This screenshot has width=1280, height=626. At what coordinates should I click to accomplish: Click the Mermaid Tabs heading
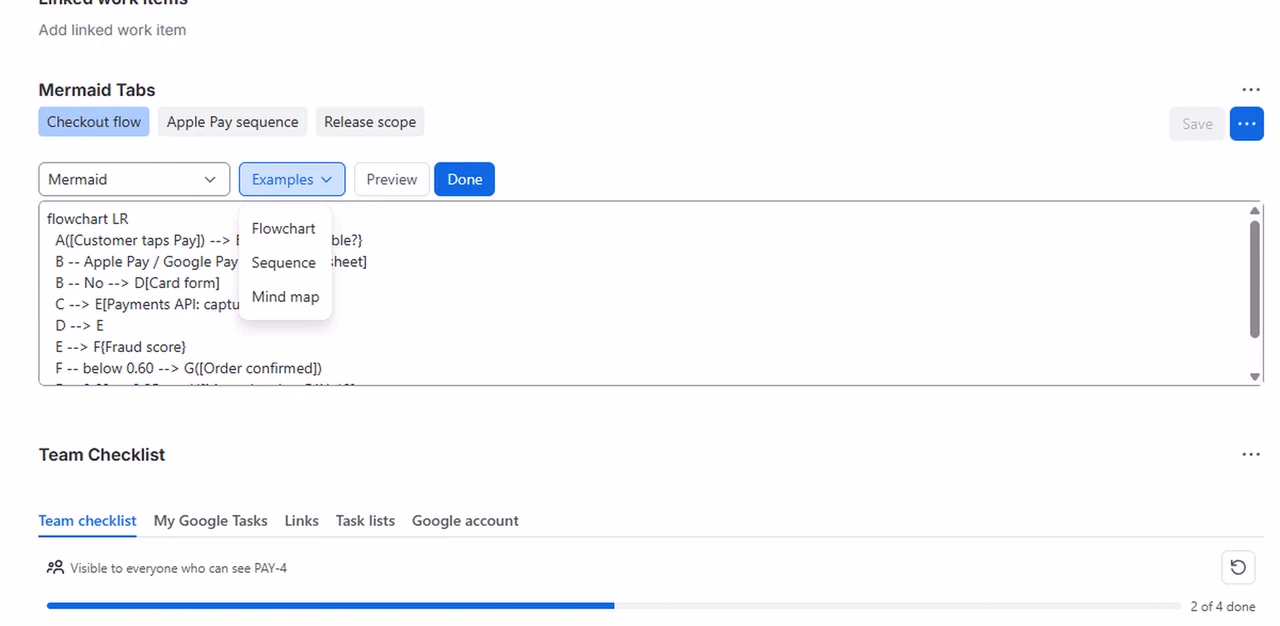pyautogui.click(x=97, y=90)
